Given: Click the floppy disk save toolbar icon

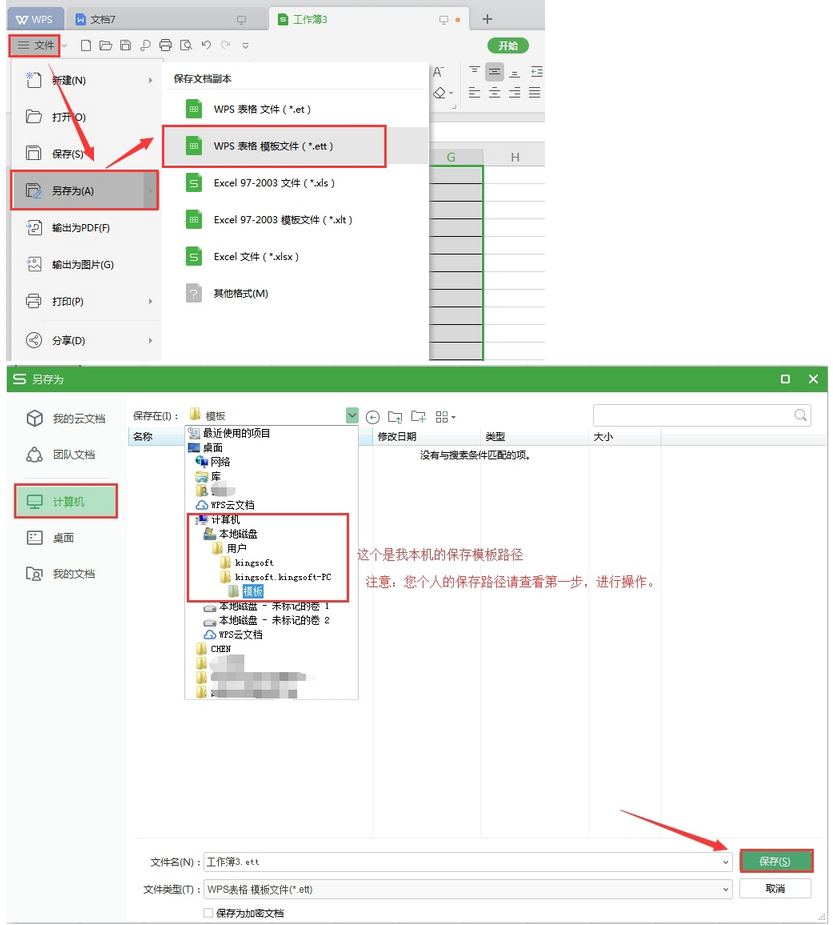Looking at the screenshot, I should click(x=126, y=45).
